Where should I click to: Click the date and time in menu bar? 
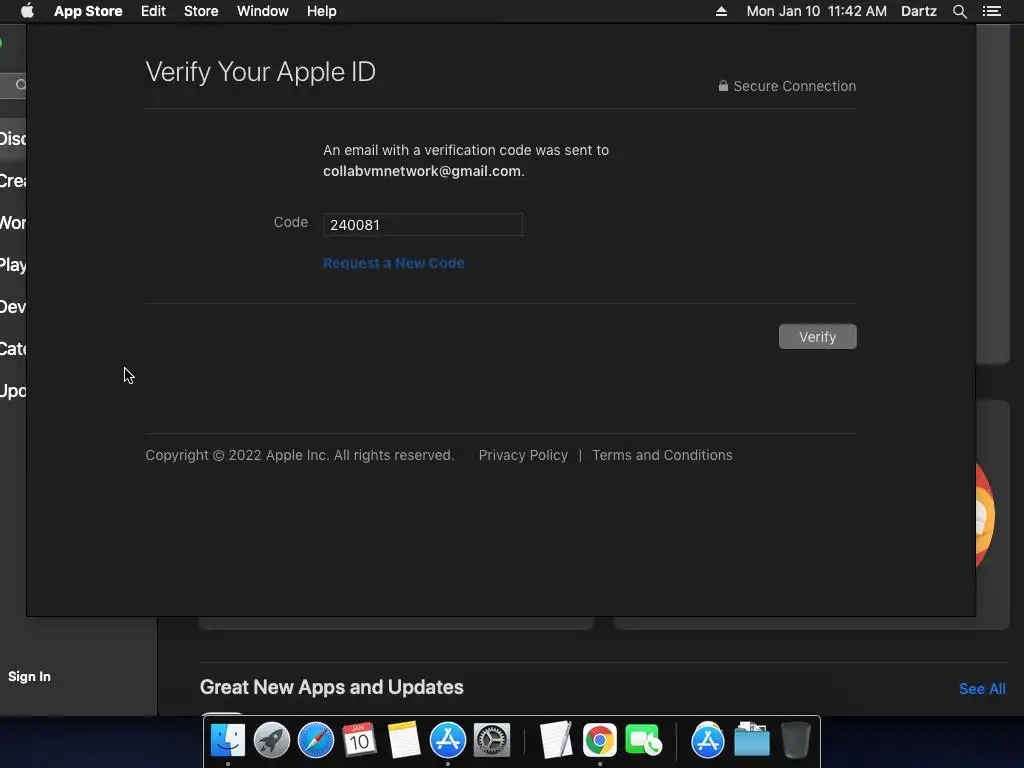816,11
